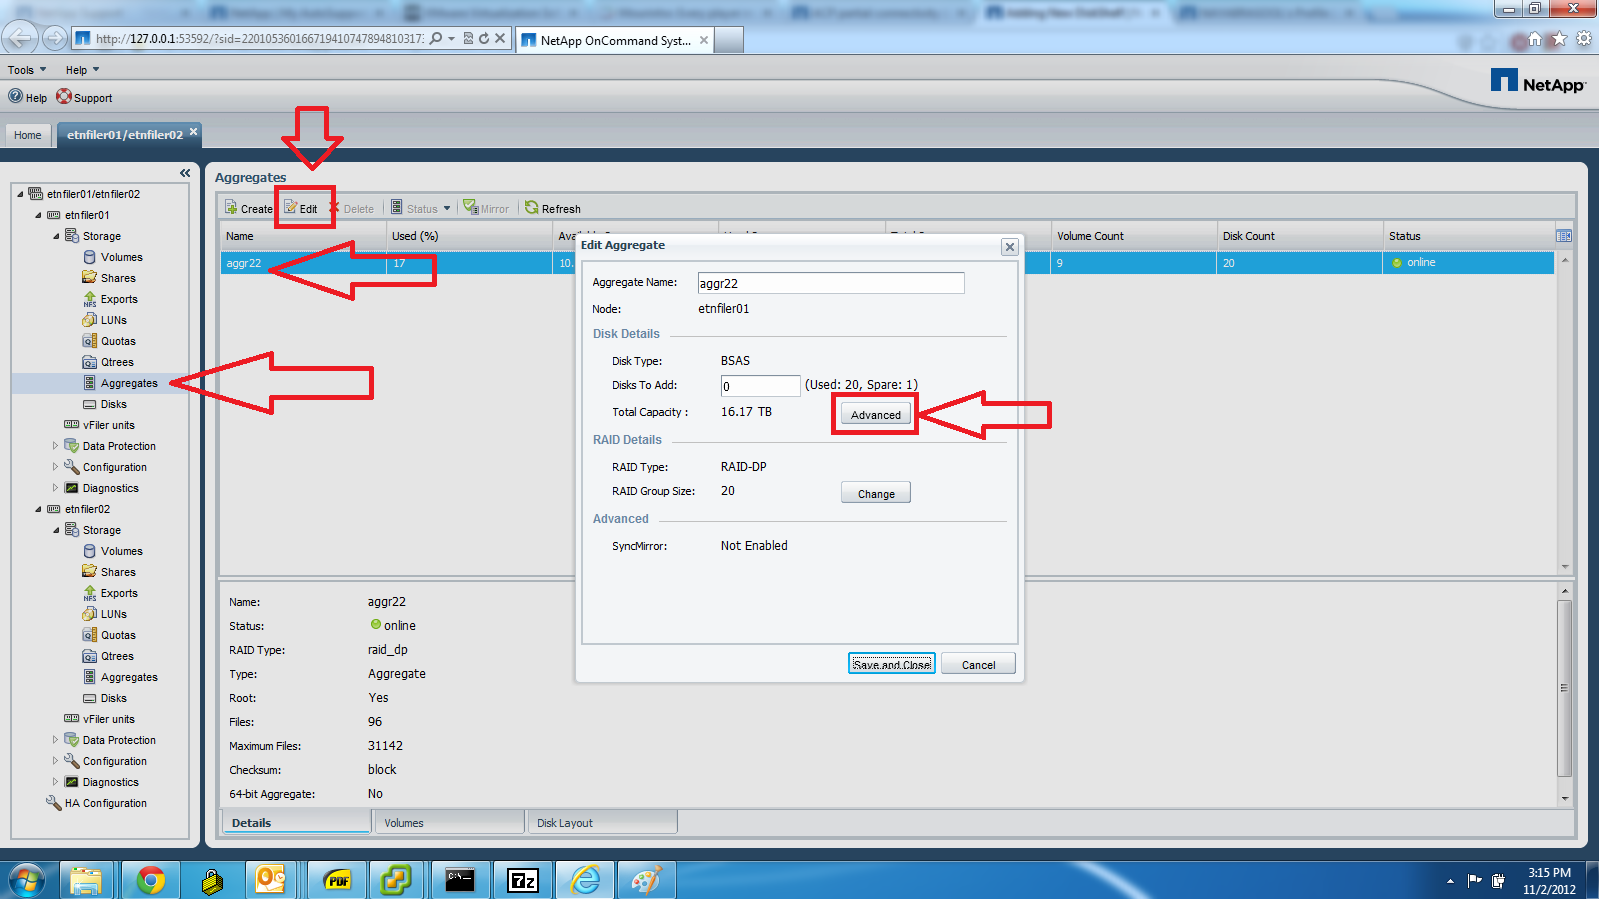Open the Status dropdown in toolbar

click(x=421, y=208)
